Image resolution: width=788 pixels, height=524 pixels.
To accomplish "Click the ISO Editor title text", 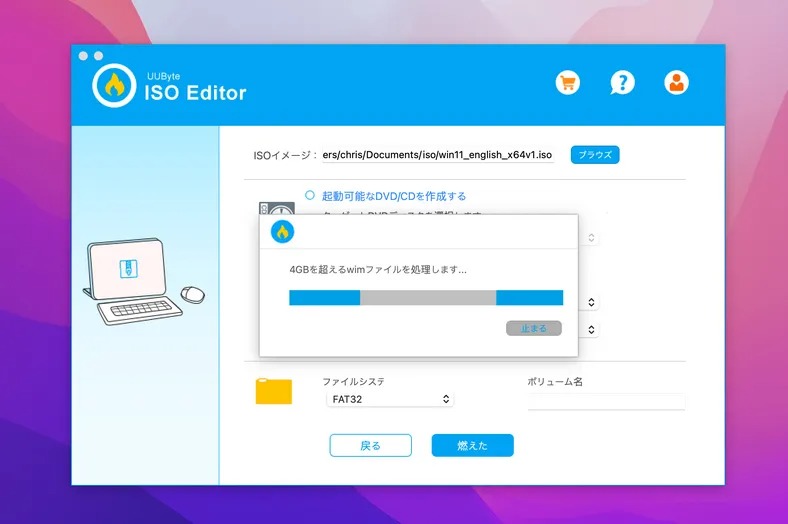I will click(195, 93).
